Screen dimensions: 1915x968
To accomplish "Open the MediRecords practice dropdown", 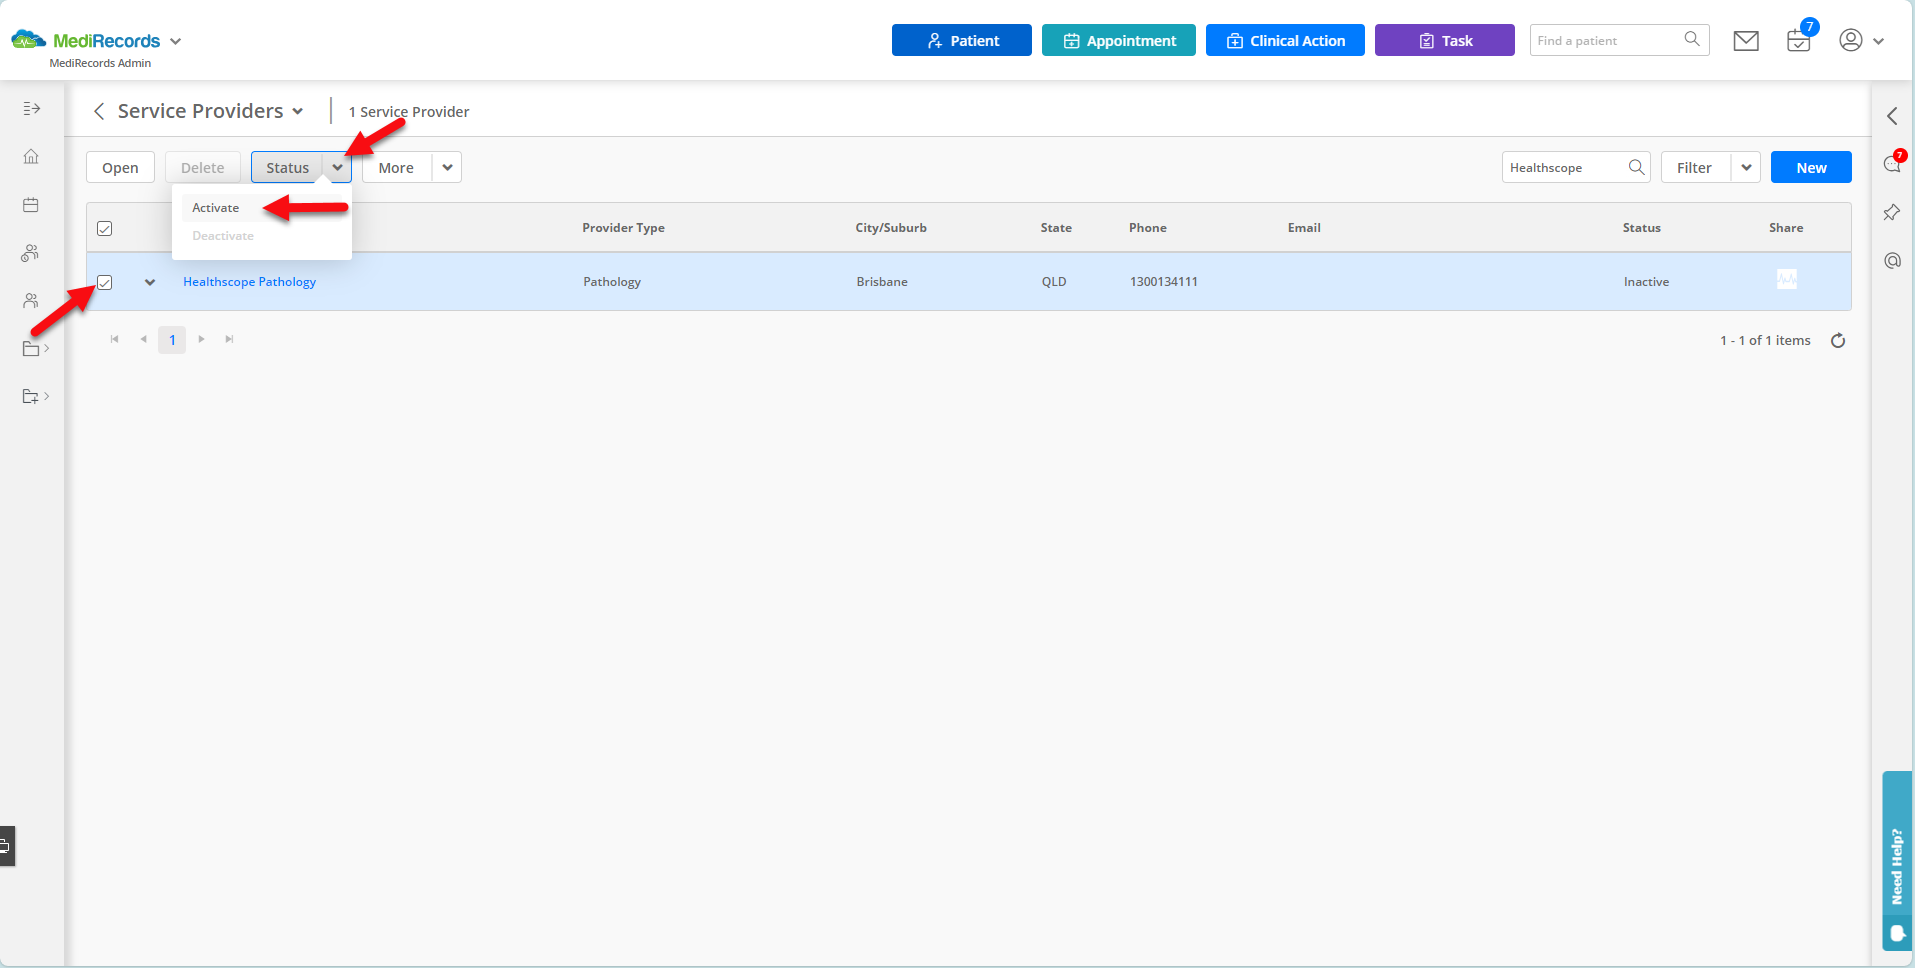I will (176, 41).
